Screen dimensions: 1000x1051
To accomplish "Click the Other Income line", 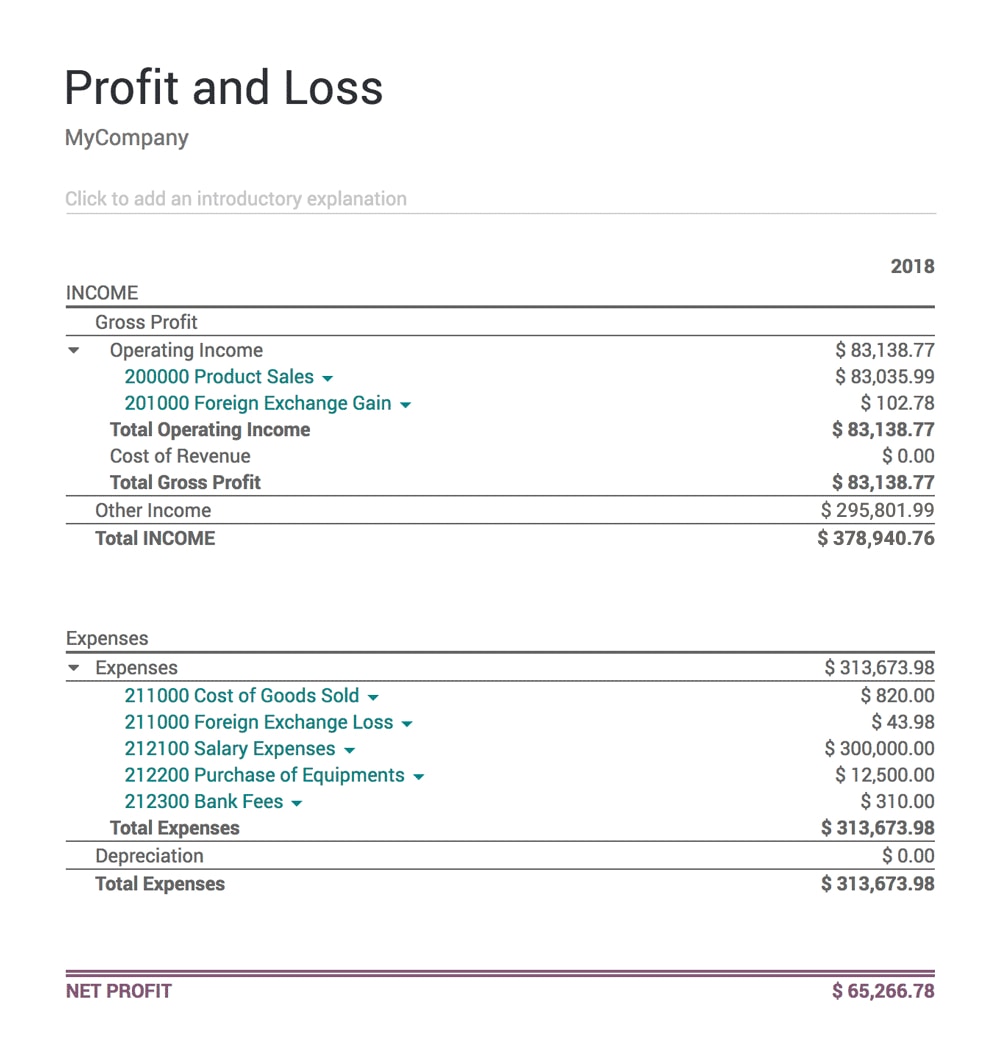I will [x=153, y=510].
